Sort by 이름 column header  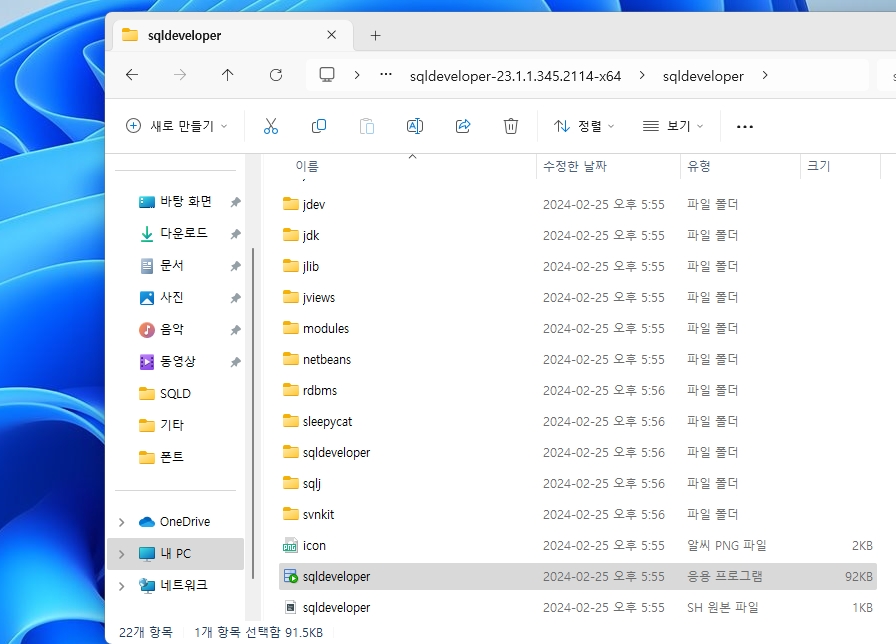coord(307,166)
